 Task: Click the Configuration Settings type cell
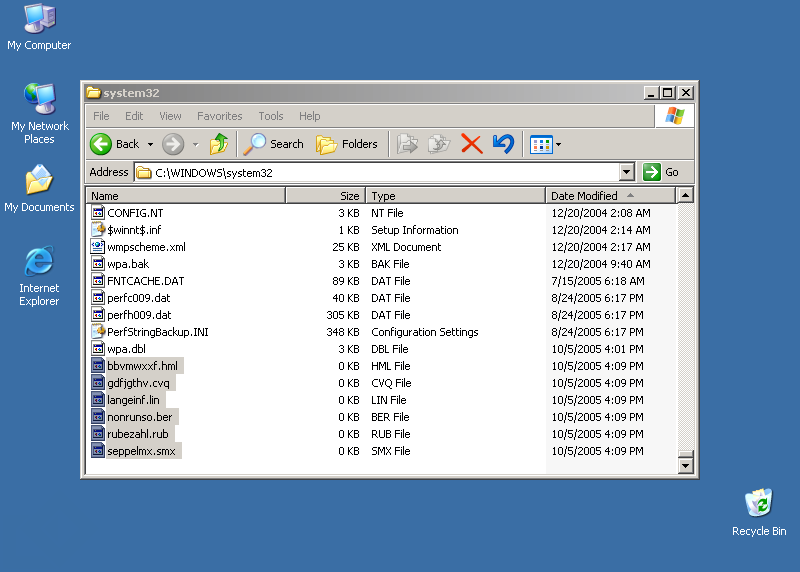point(424,332)
